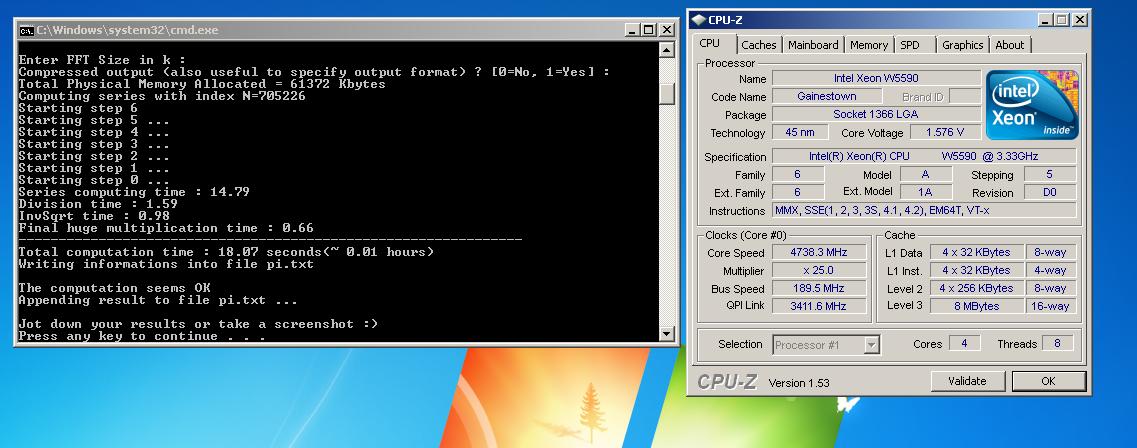Click the cmd.exe title bar icon
The height and width of the screenshot is (448, 1137).
26,30
